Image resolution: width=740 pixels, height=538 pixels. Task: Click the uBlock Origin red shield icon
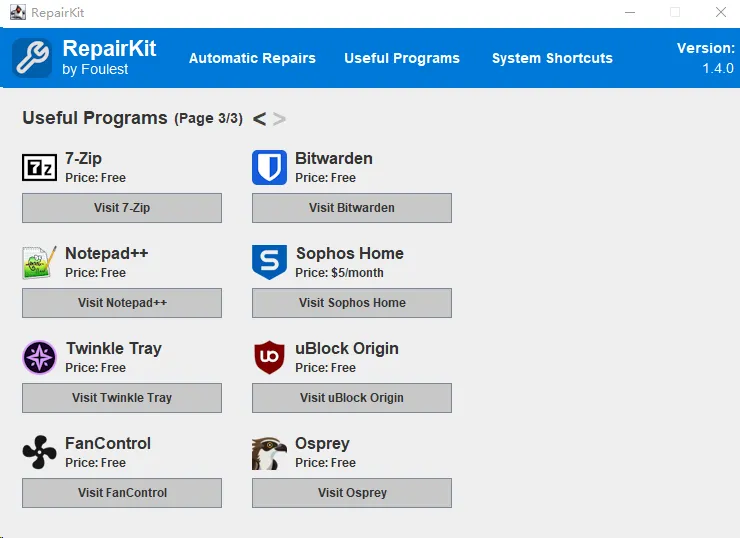269,357
